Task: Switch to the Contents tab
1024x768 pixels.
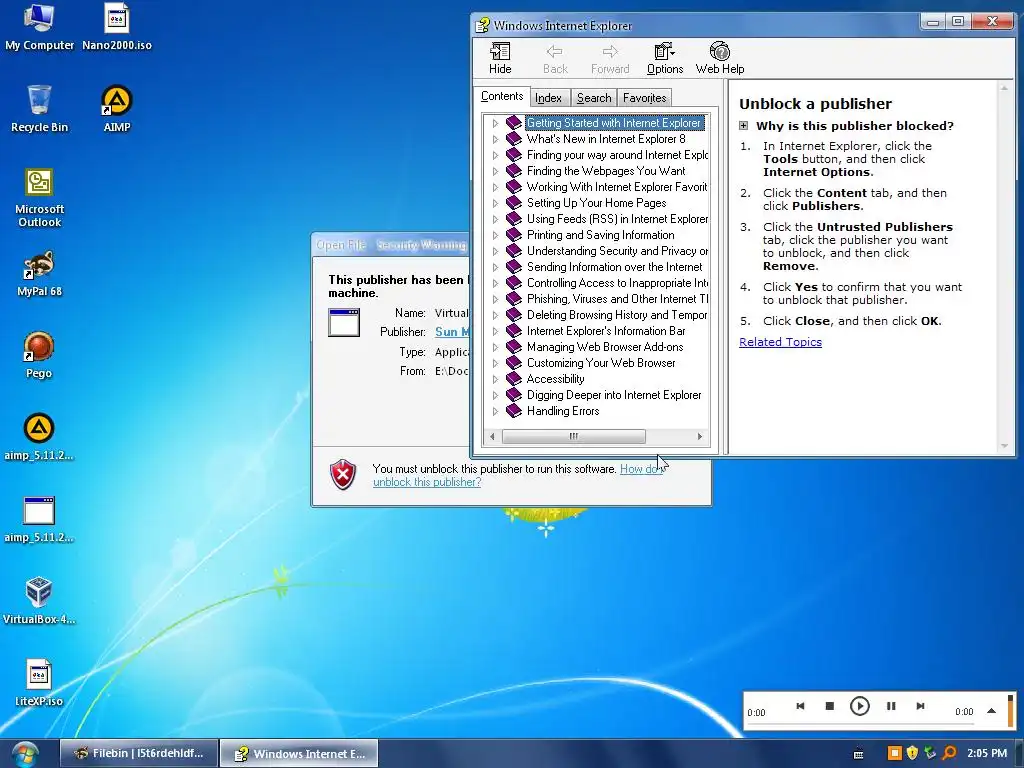Action: [x=502, y=96]
